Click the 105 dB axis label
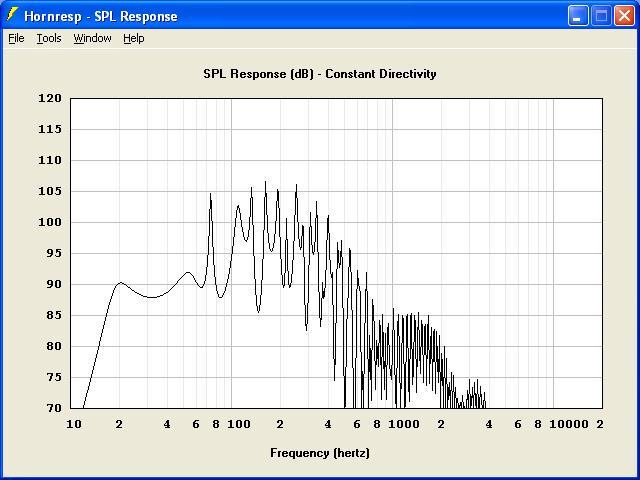The height and width of the screenshot is (480, 640). click(x=50, y=191)
